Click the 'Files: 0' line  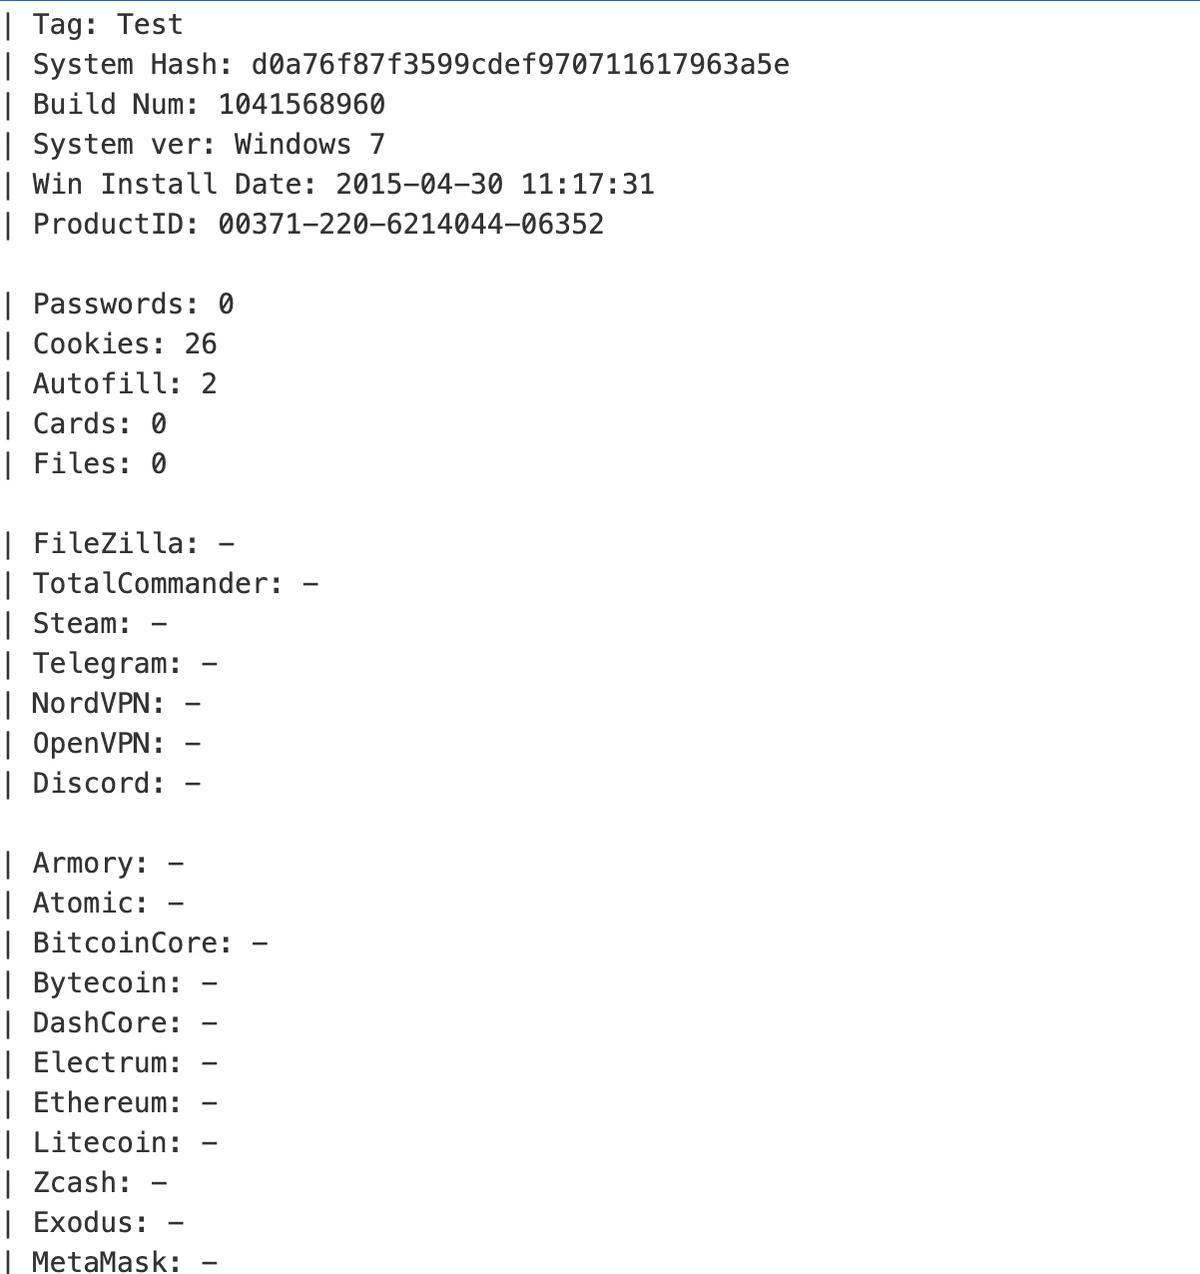[x=99, y=464]
